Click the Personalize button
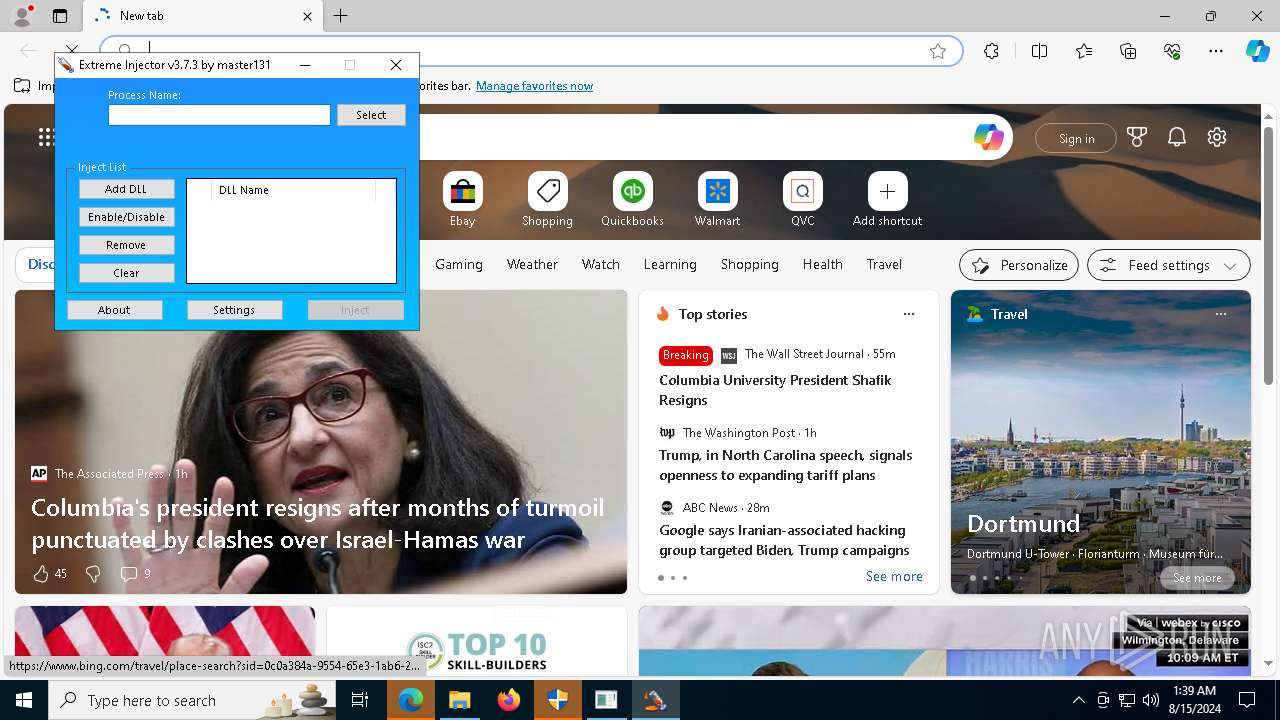Viewport: 1280px width, 720px height. [1019, 265]
